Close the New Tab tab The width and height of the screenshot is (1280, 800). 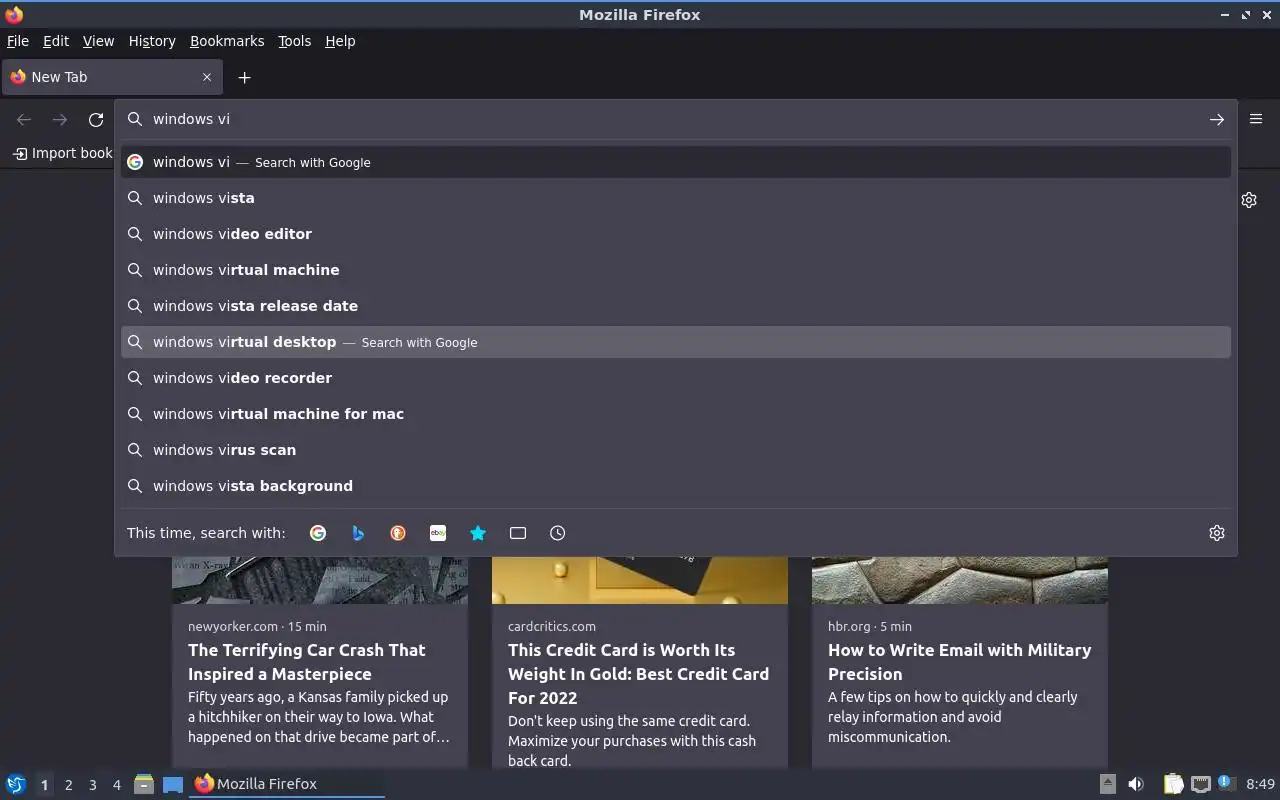[x=207, y=77]
